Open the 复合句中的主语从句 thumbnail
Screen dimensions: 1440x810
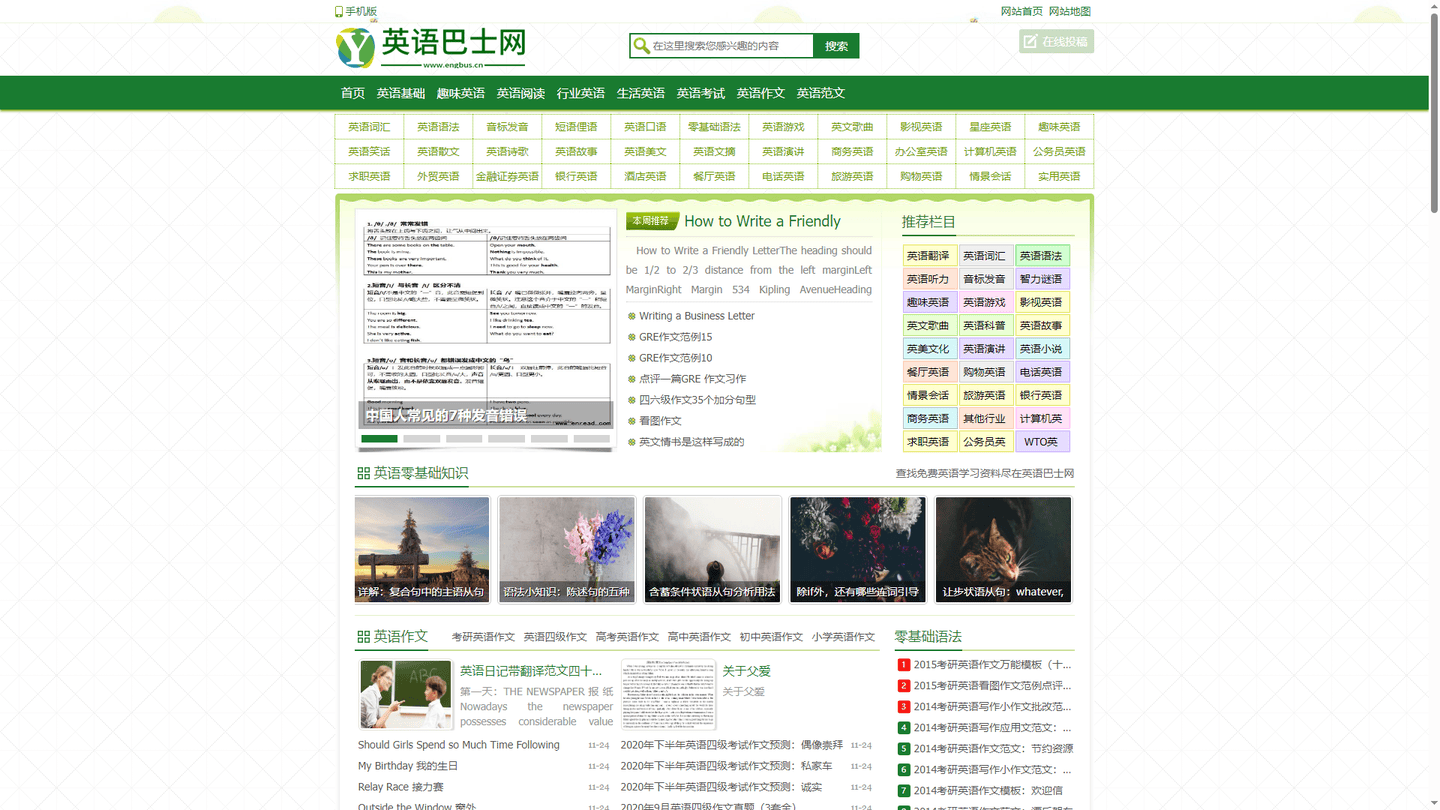point(422,550)
